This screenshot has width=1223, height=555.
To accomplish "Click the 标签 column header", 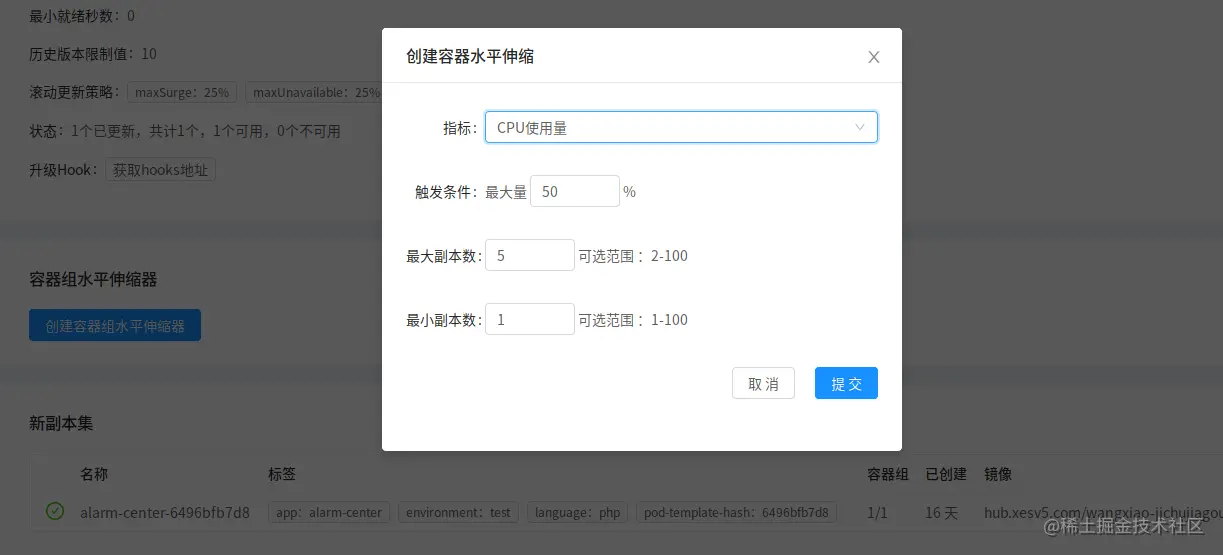I will [282, 473].
